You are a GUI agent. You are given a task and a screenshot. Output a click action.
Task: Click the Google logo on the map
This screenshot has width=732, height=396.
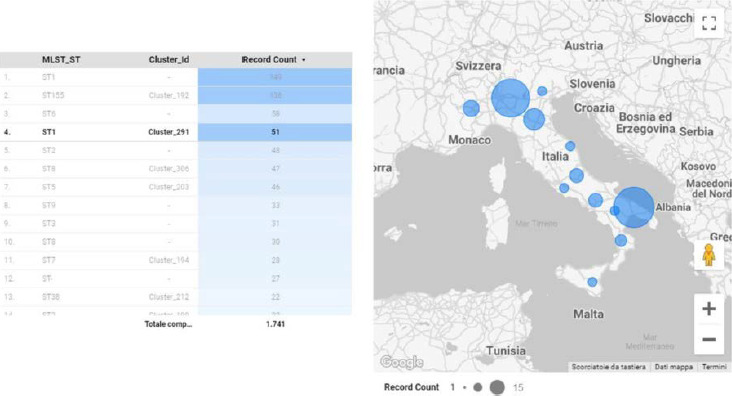[x=401, y=362]
